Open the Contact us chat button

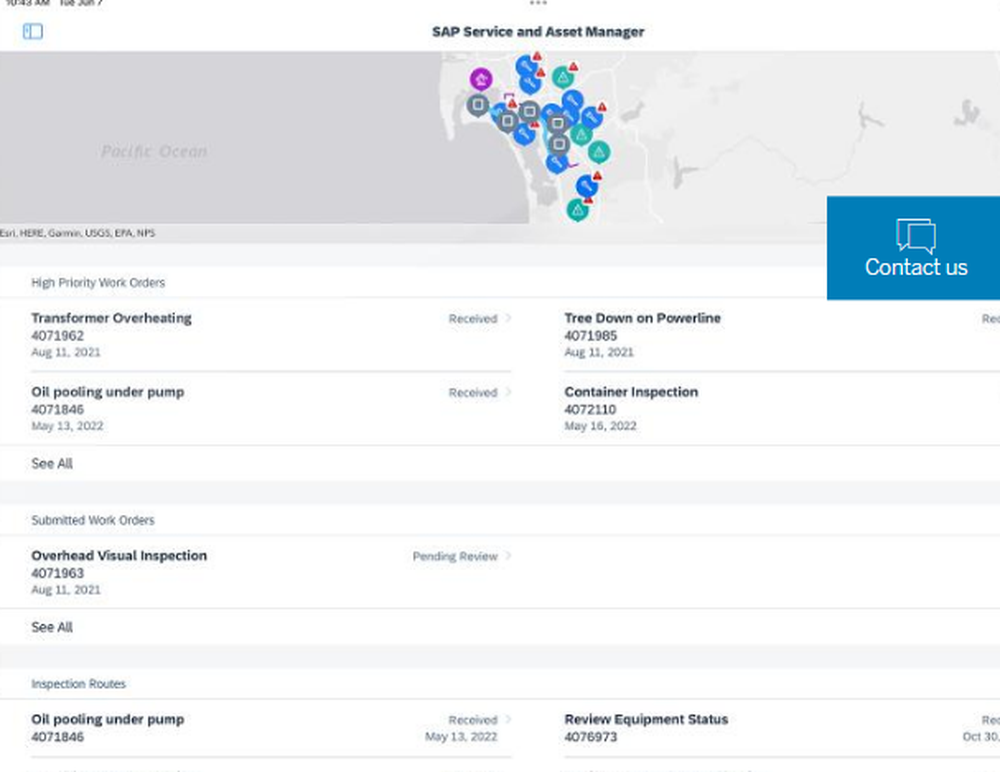tap(915, 248)
